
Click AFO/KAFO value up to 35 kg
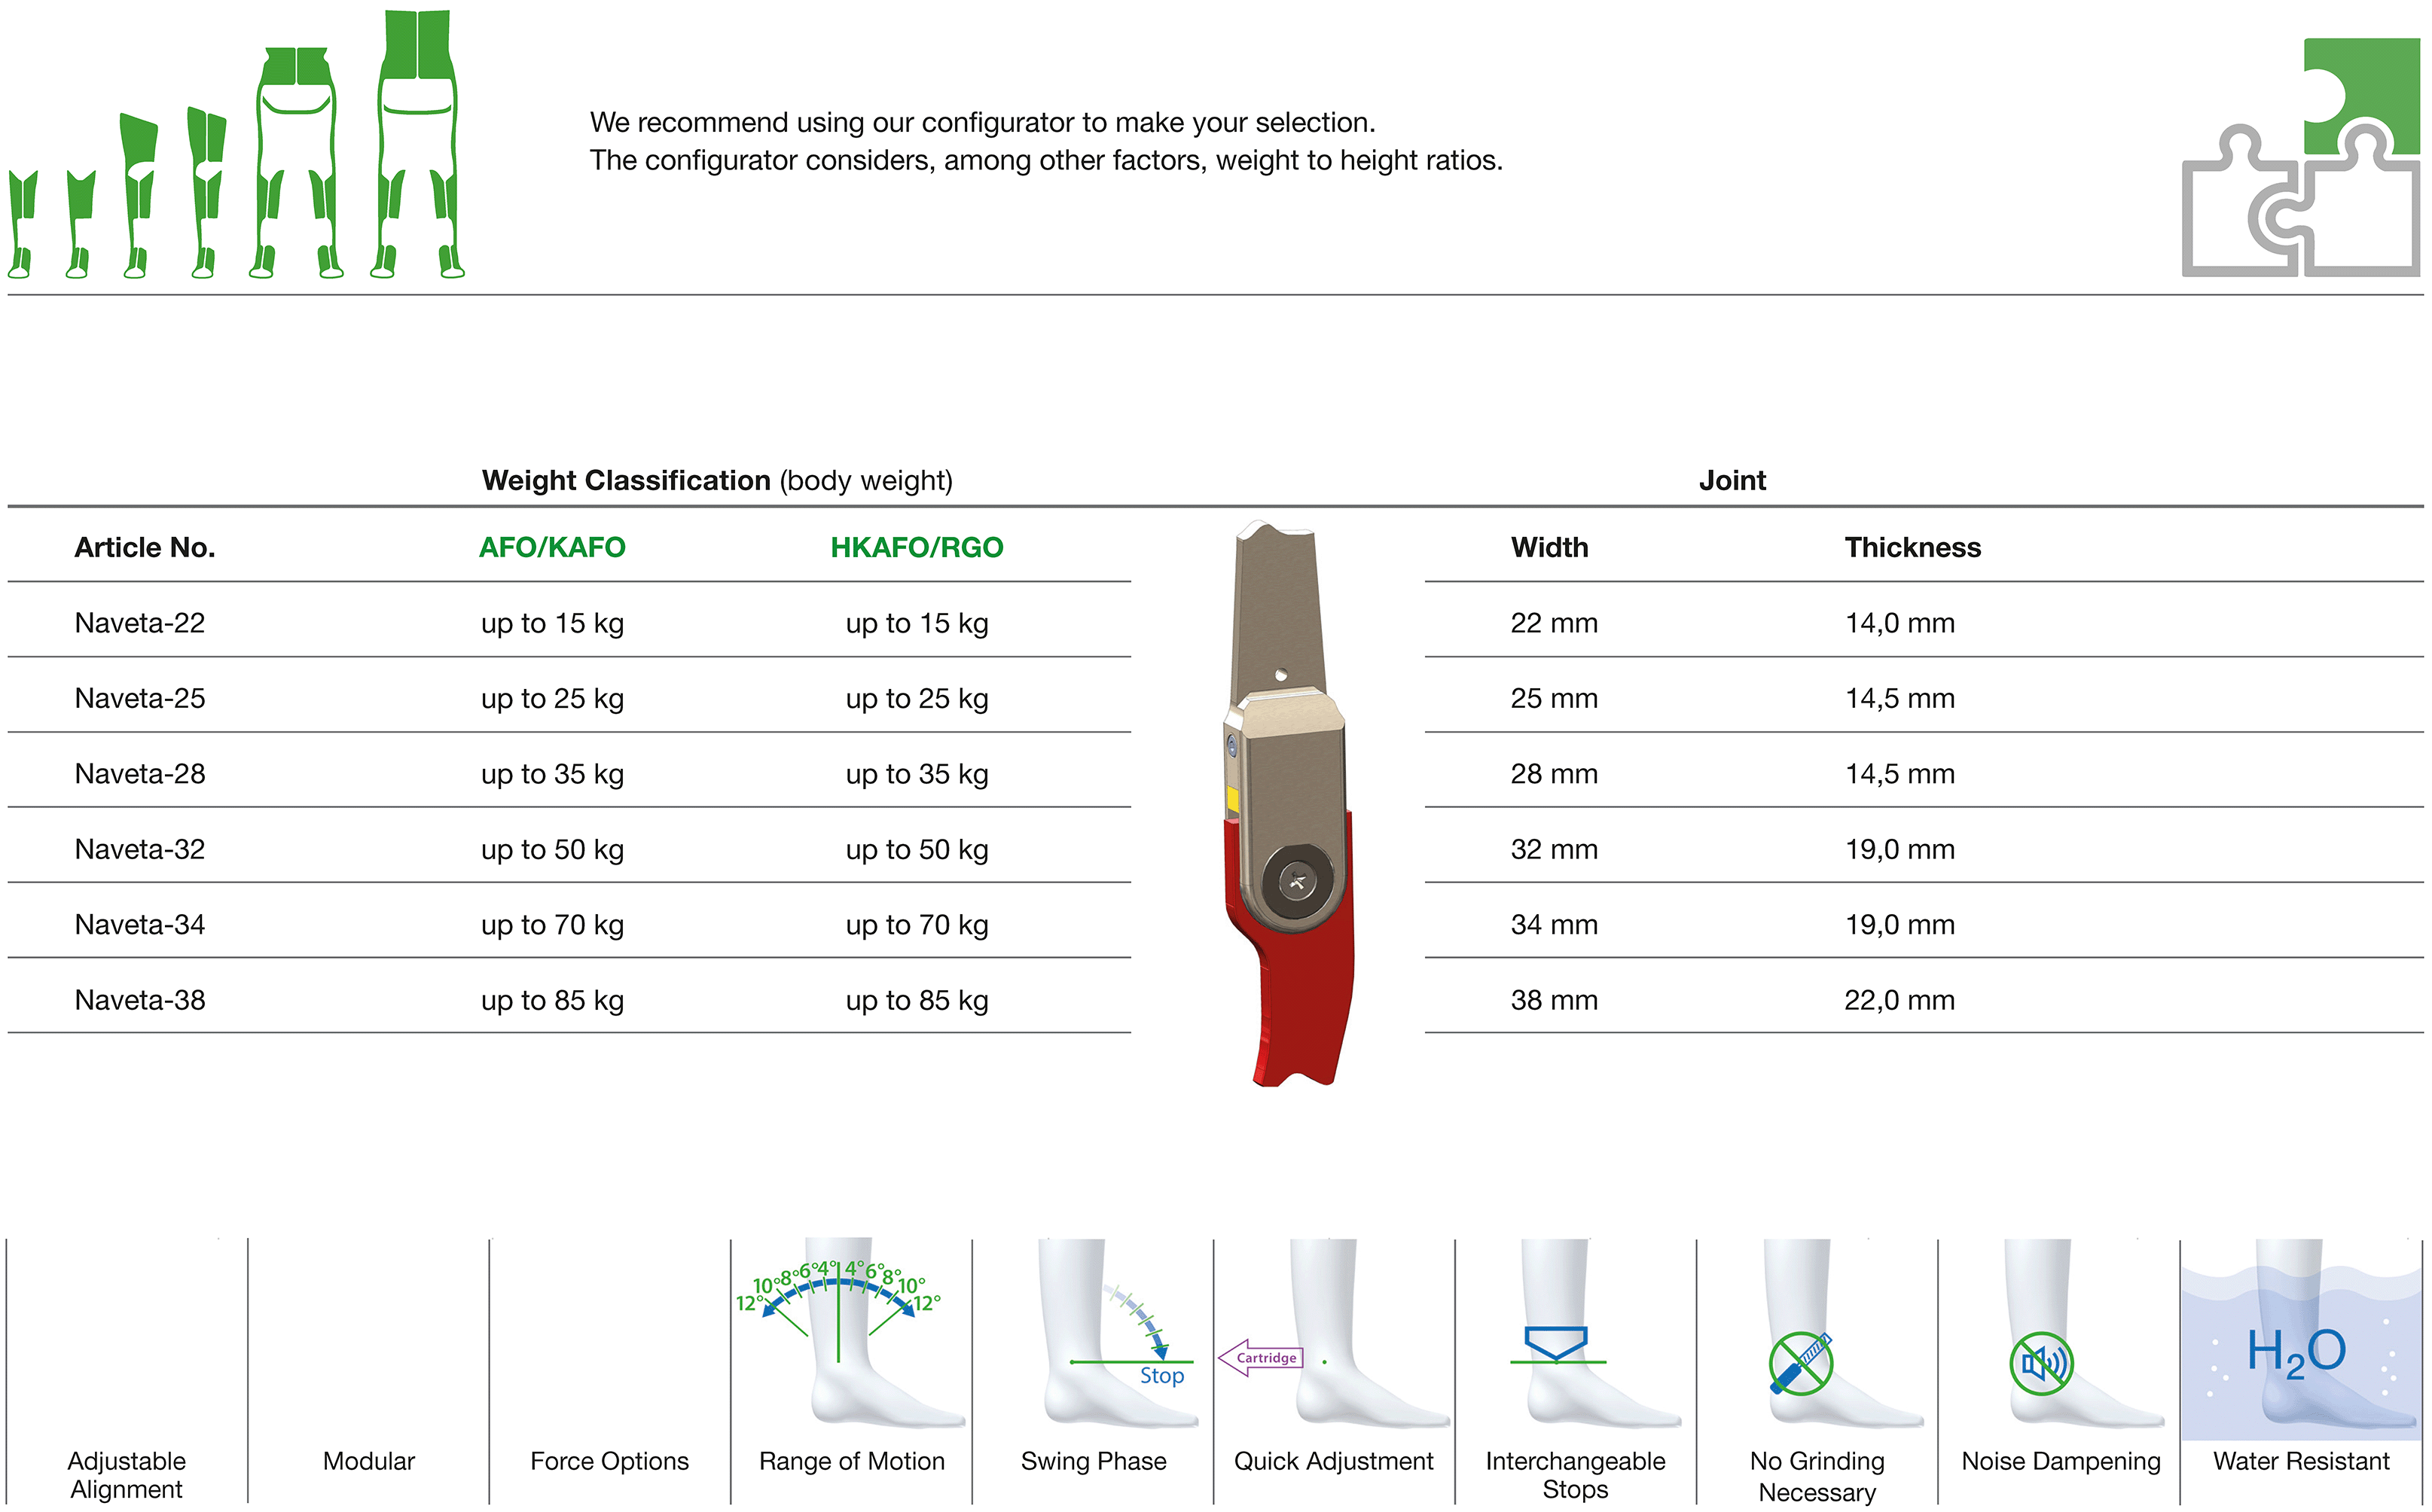(x=552, y=774)
